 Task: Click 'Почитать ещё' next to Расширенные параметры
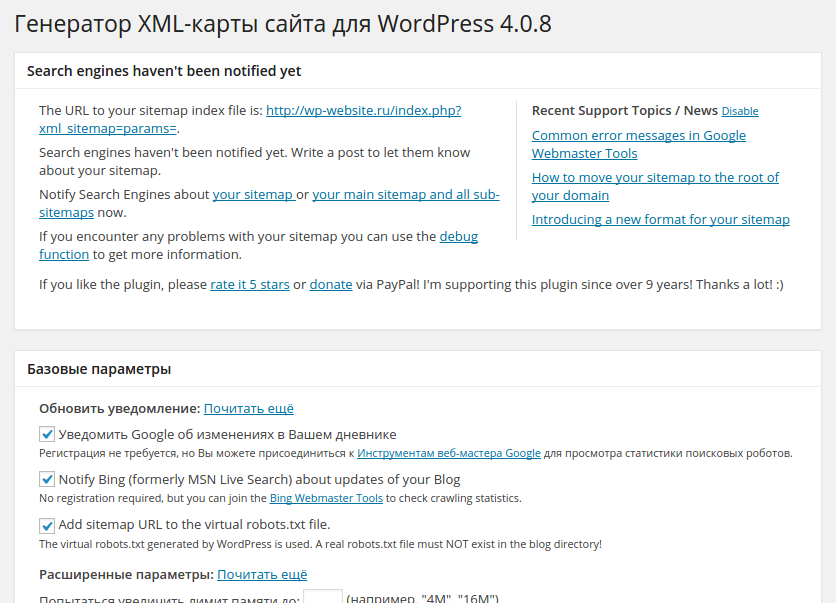[262, 575]
